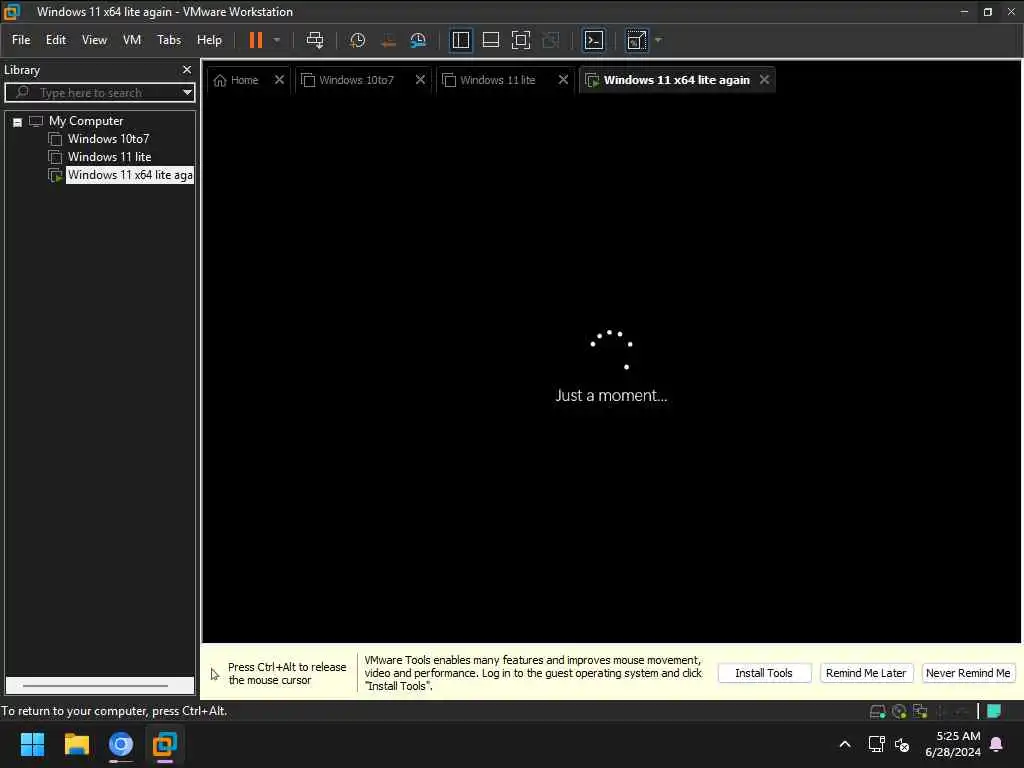Select Windows 11 x64 lite again in library

click(129, 175)
